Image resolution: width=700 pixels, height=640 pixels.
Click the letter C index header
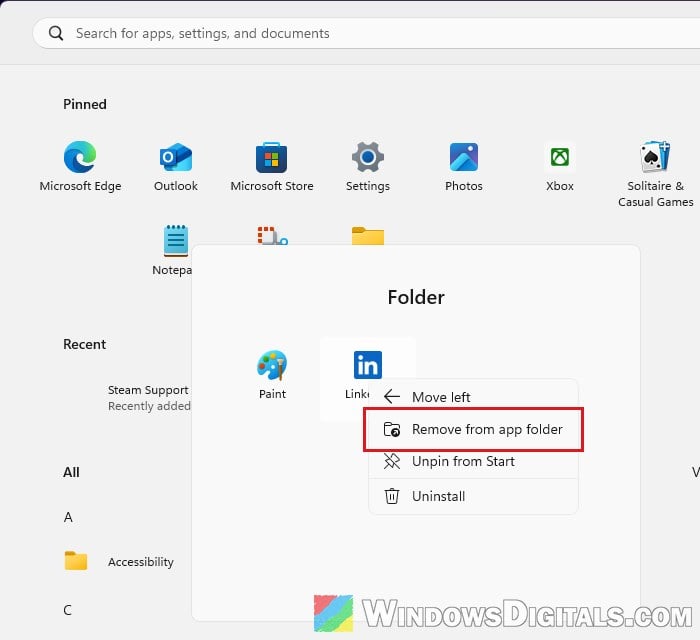(67, 610)
